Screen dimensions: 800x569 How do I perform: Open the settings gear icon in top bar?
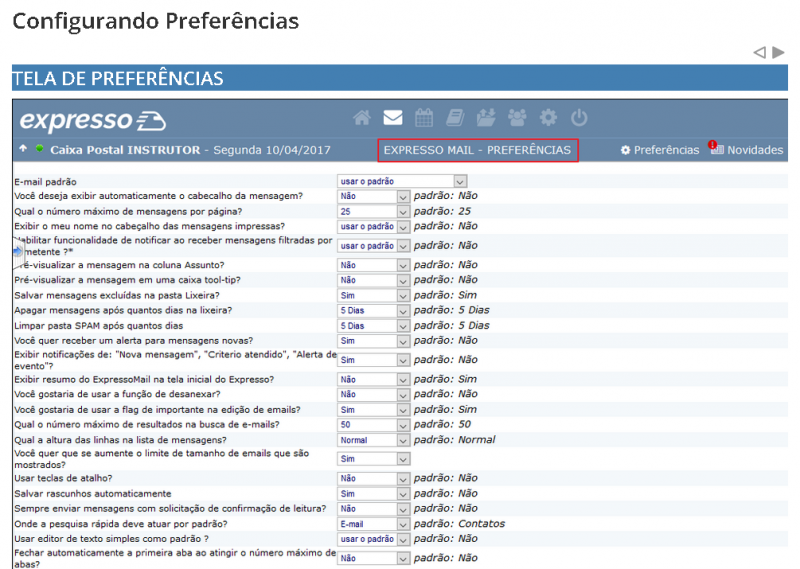tap(548, 118)
